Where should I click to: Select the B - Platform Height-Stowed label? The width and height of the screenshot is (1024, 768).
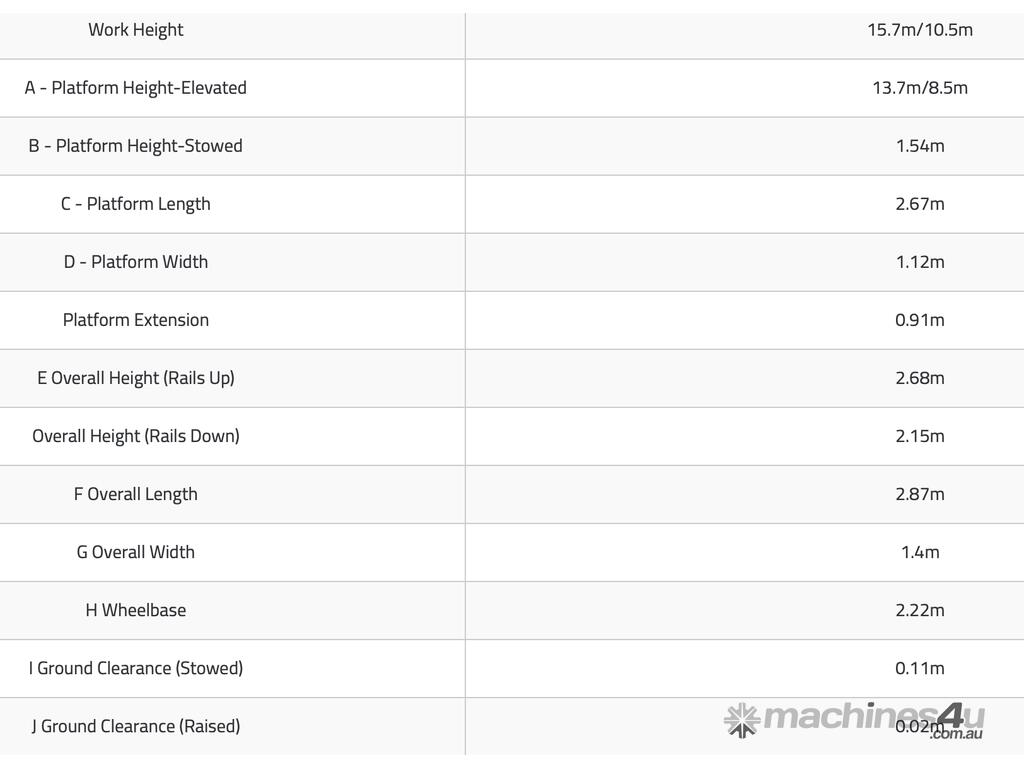point(136,145)
